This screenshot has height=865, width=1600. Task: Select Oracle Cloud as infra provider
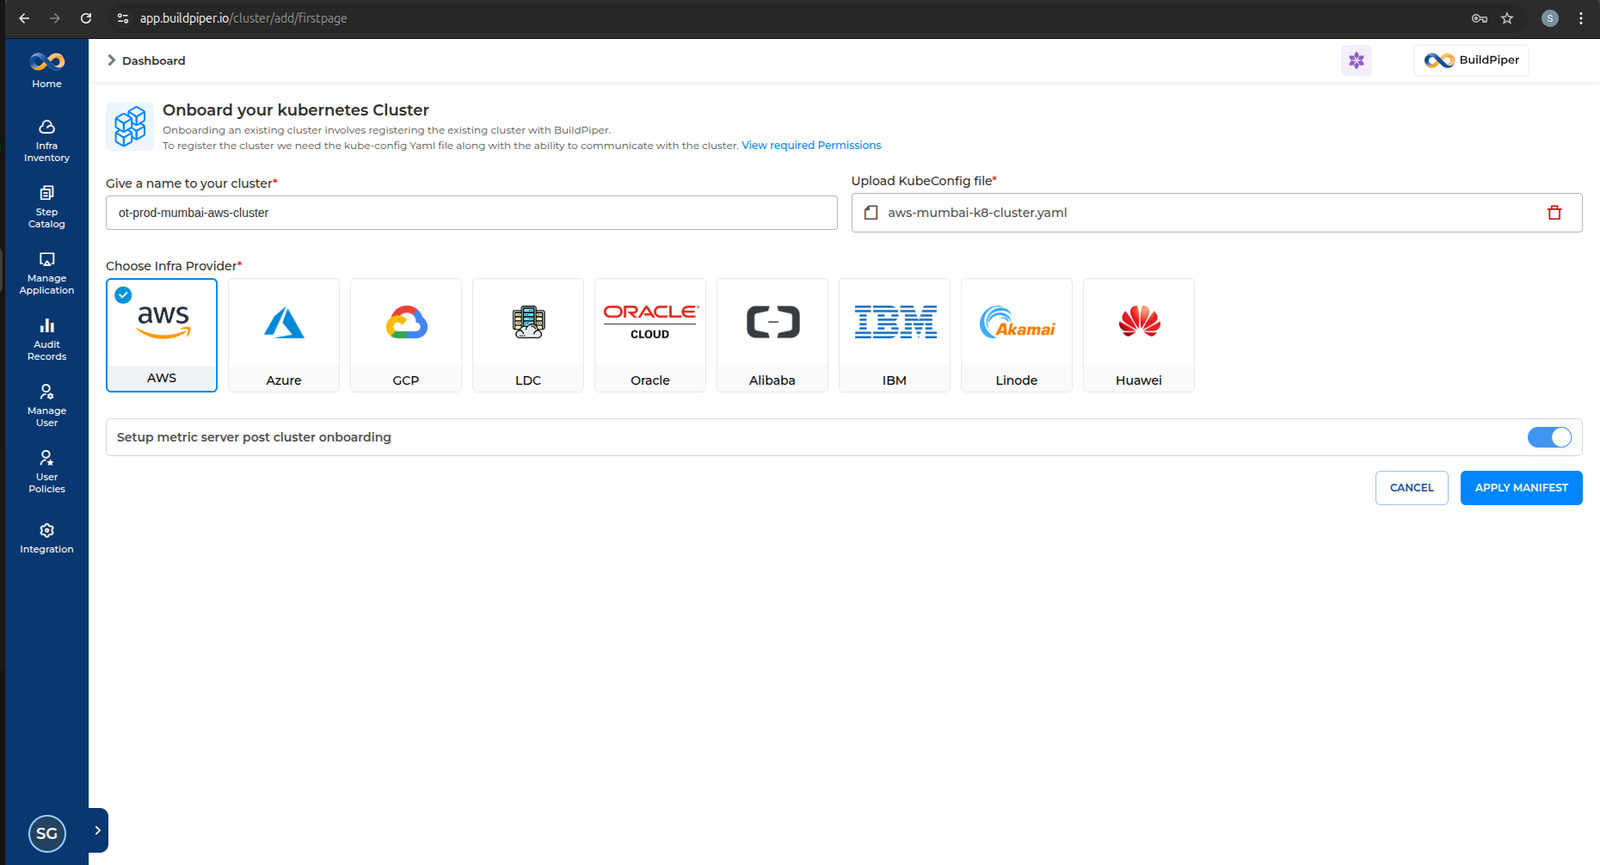pyautogui.click(x=650, y=335)
